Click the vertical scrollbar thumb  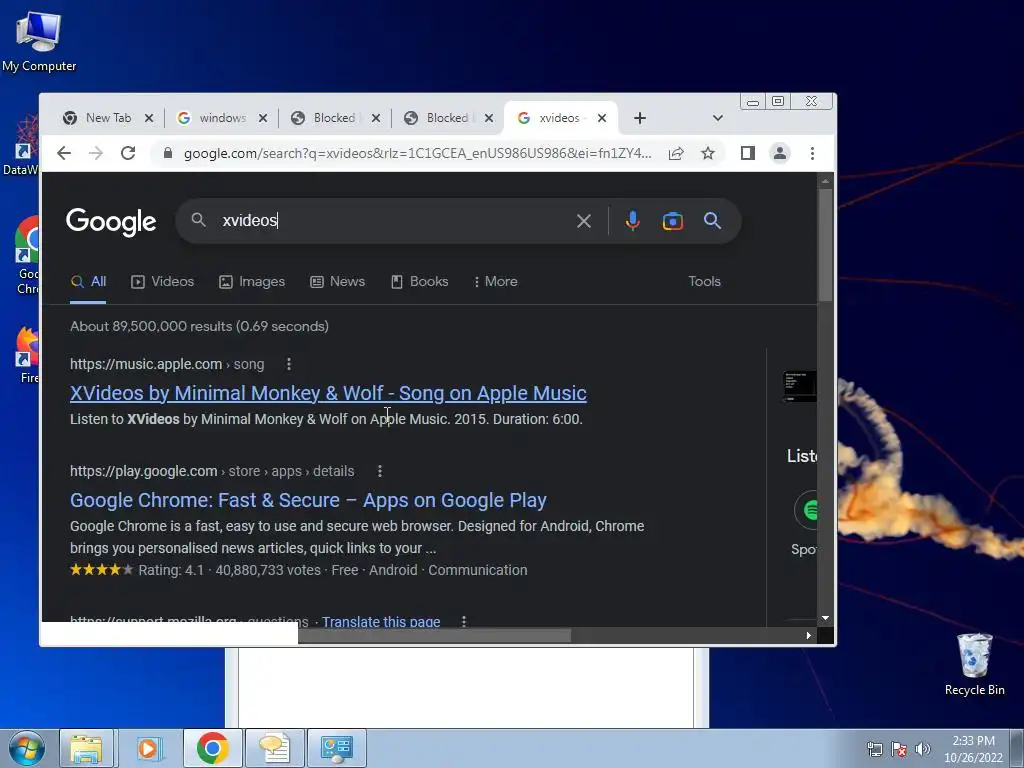(825, 245)
